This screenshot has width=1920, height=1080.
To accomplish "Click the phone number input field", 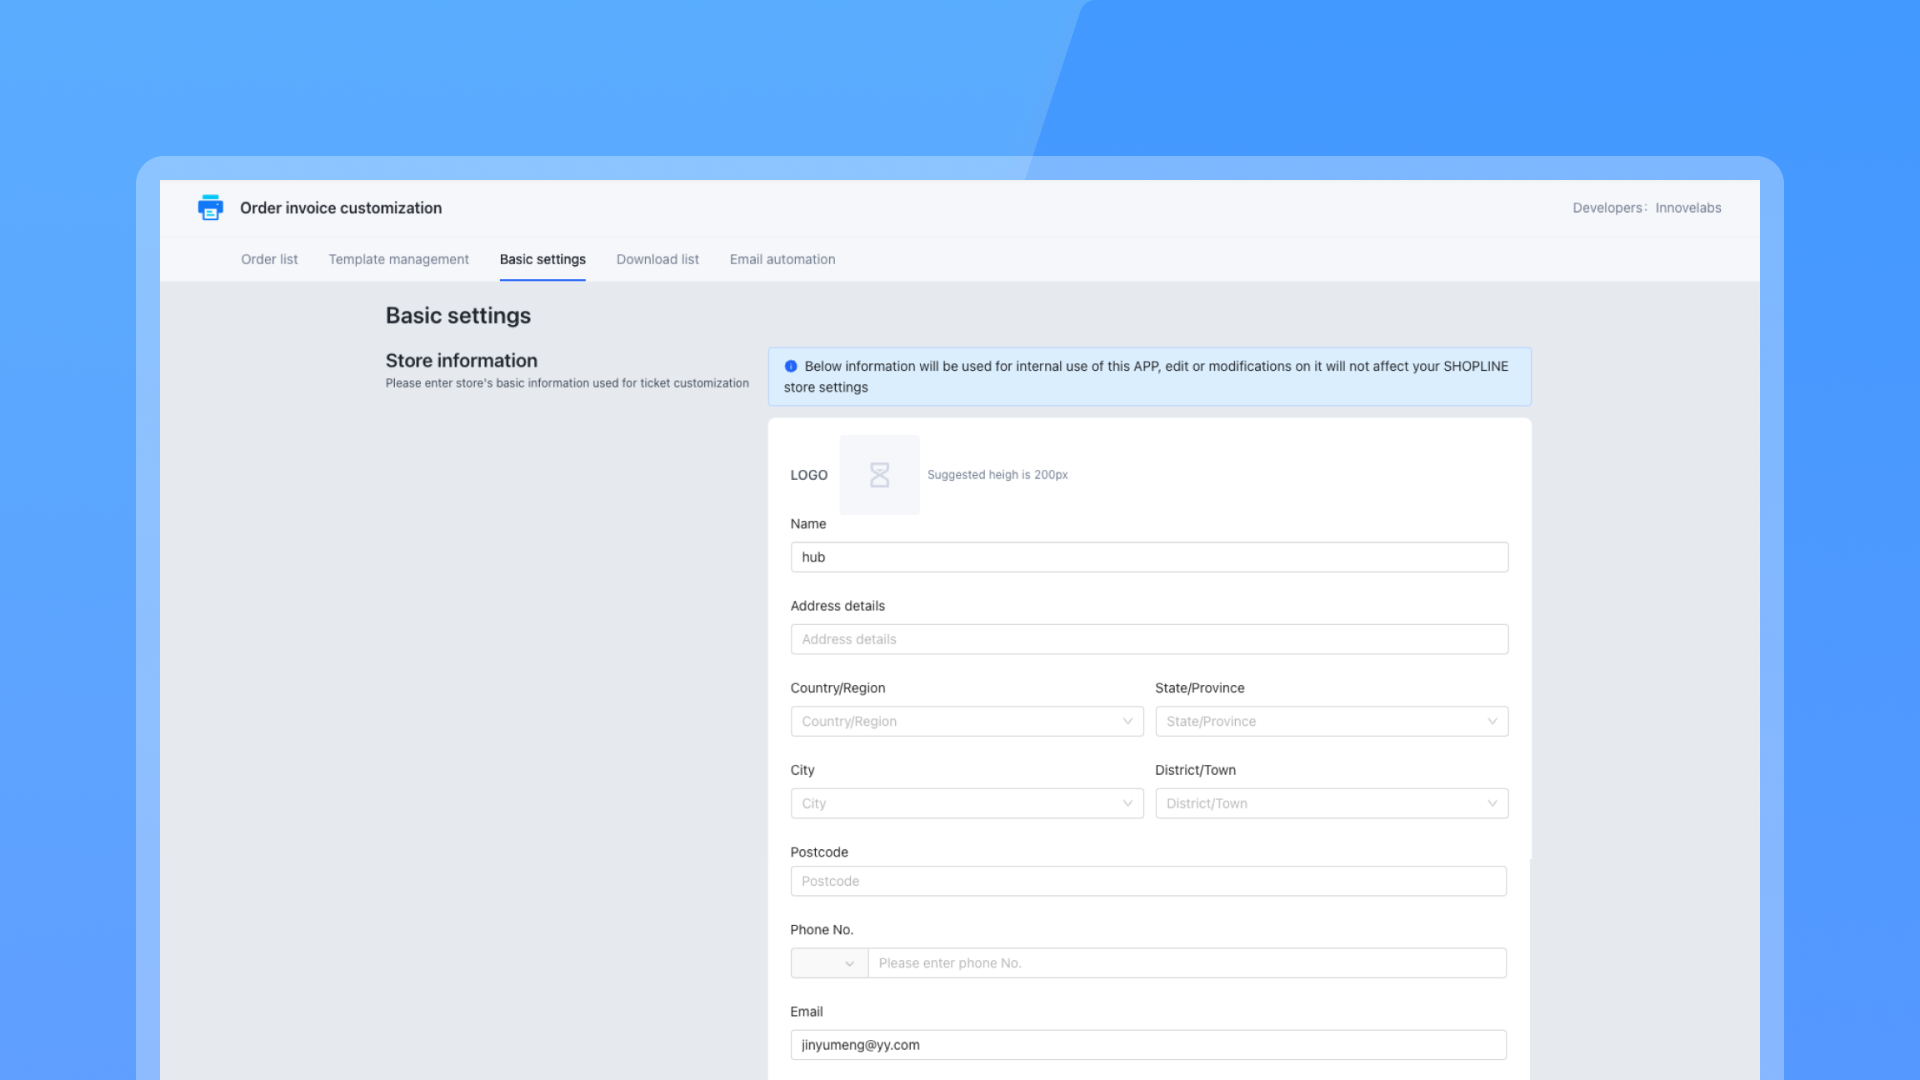I will [1186, 963].
